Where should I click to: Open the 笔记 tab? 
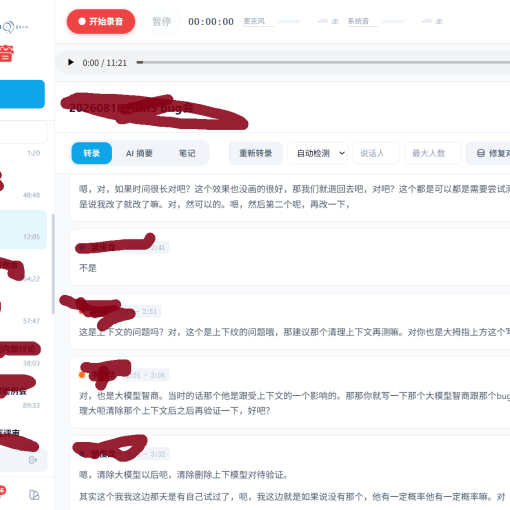(x=187, y=153)
